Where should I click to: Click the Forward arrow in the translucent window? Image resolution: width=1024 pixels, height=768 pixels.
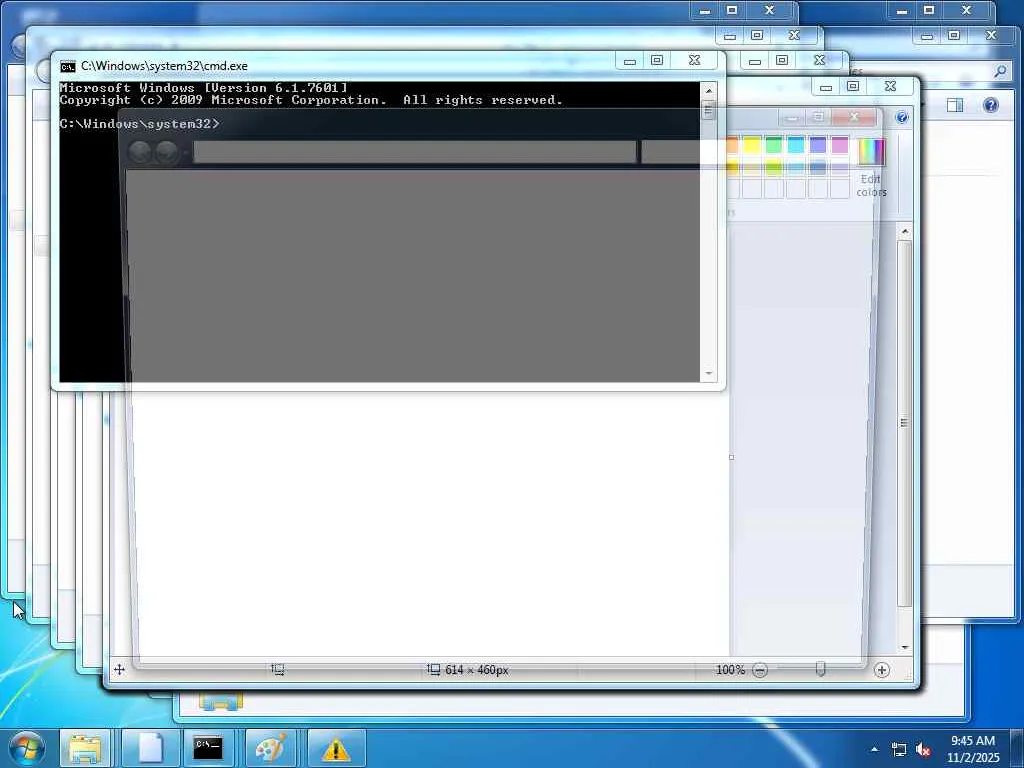coord(167,152)
